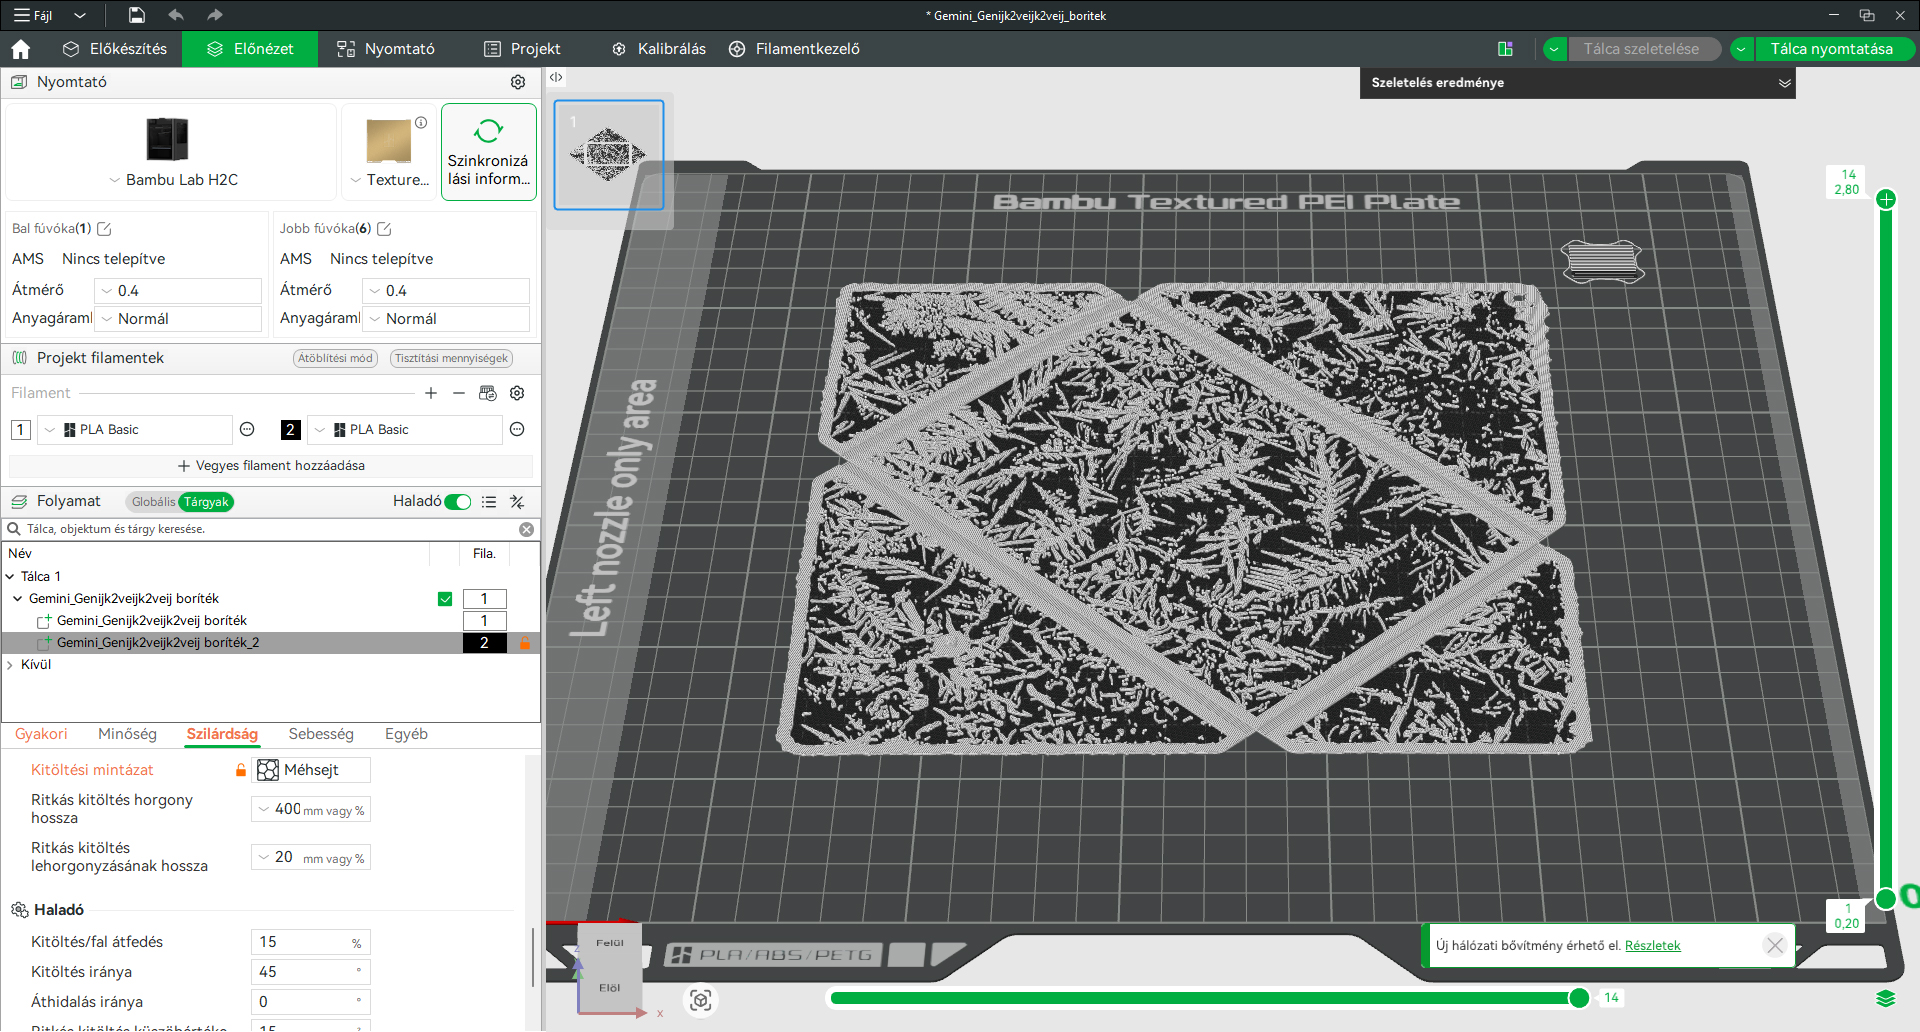Click the save file icon
The image size is (1920, 1032).
click(x=137, y=15)
